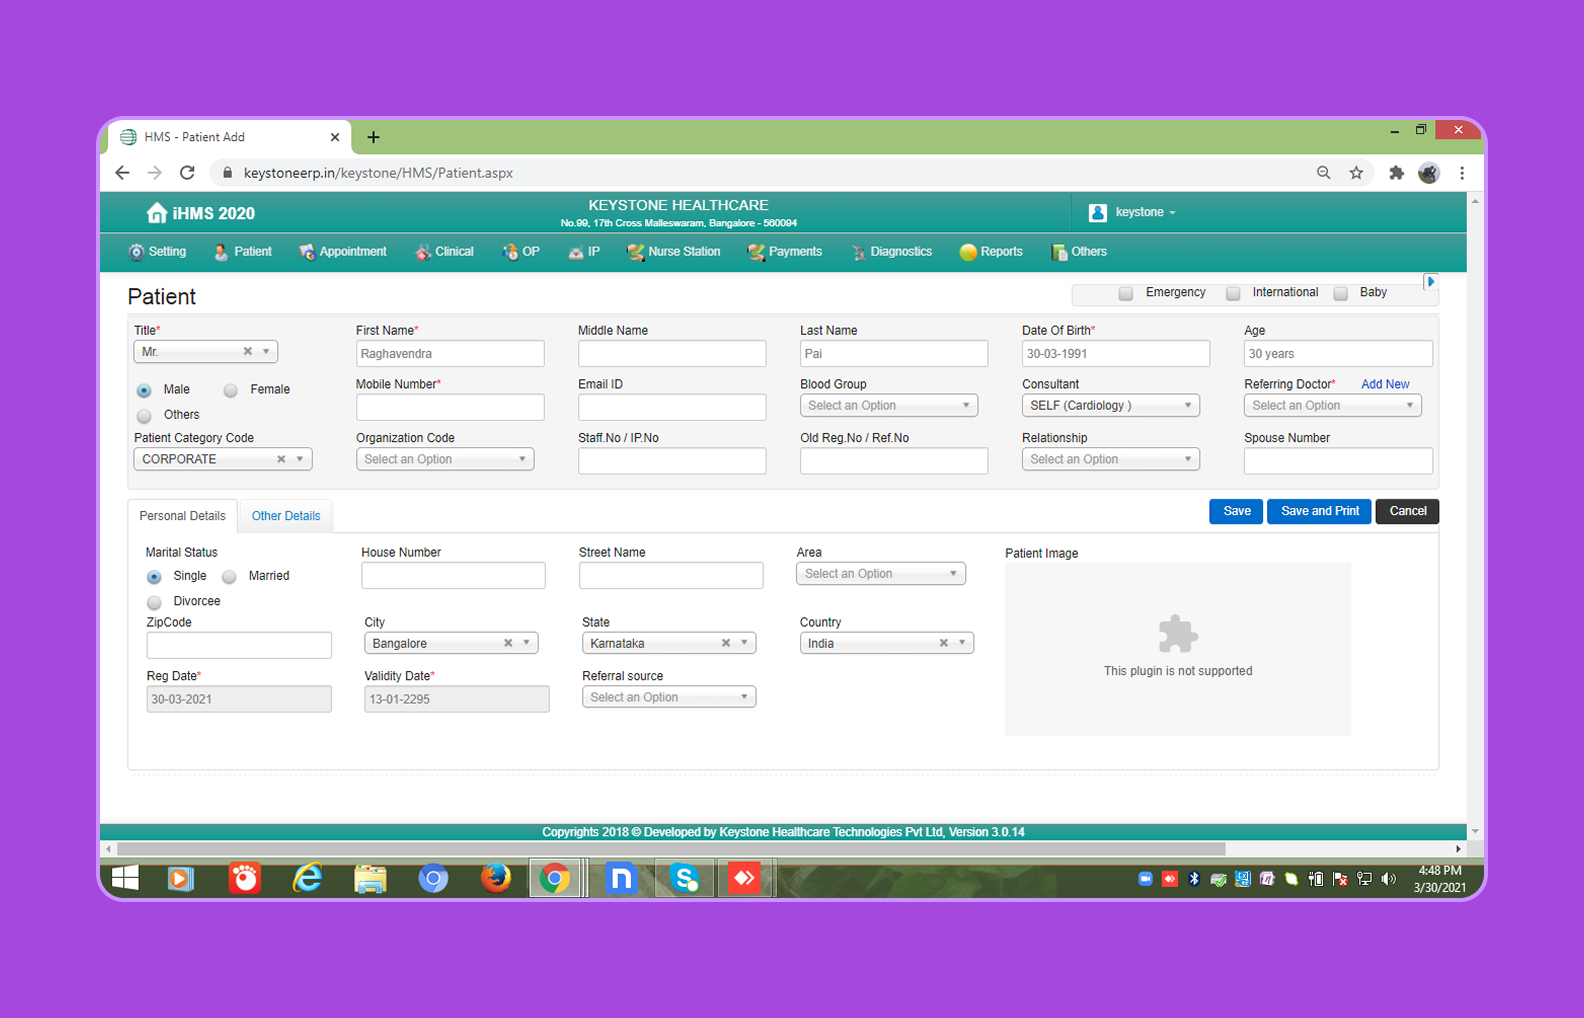Screen dimensions: 1584x1018
Task: Open the Appointment menu icon
Action: click(306, 252)
